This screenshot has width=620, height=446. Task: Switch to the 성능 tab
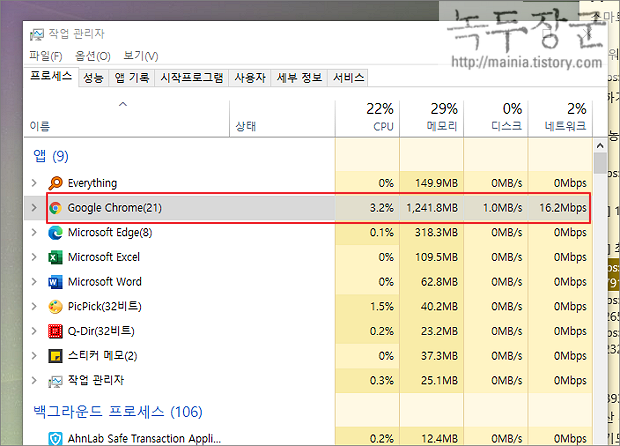click(x=93, y=77)
